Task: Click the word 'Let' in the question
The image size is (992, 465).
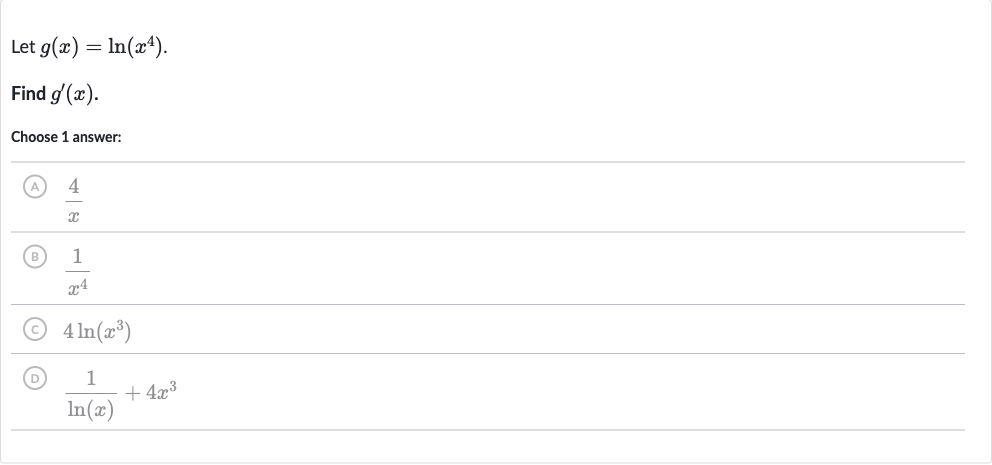Action: coord(23,47)
